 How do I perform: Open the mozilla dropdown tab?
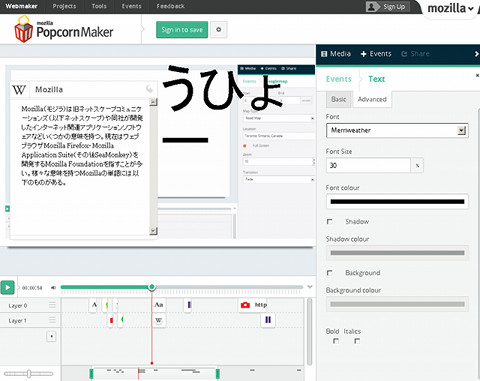(450, 8)
